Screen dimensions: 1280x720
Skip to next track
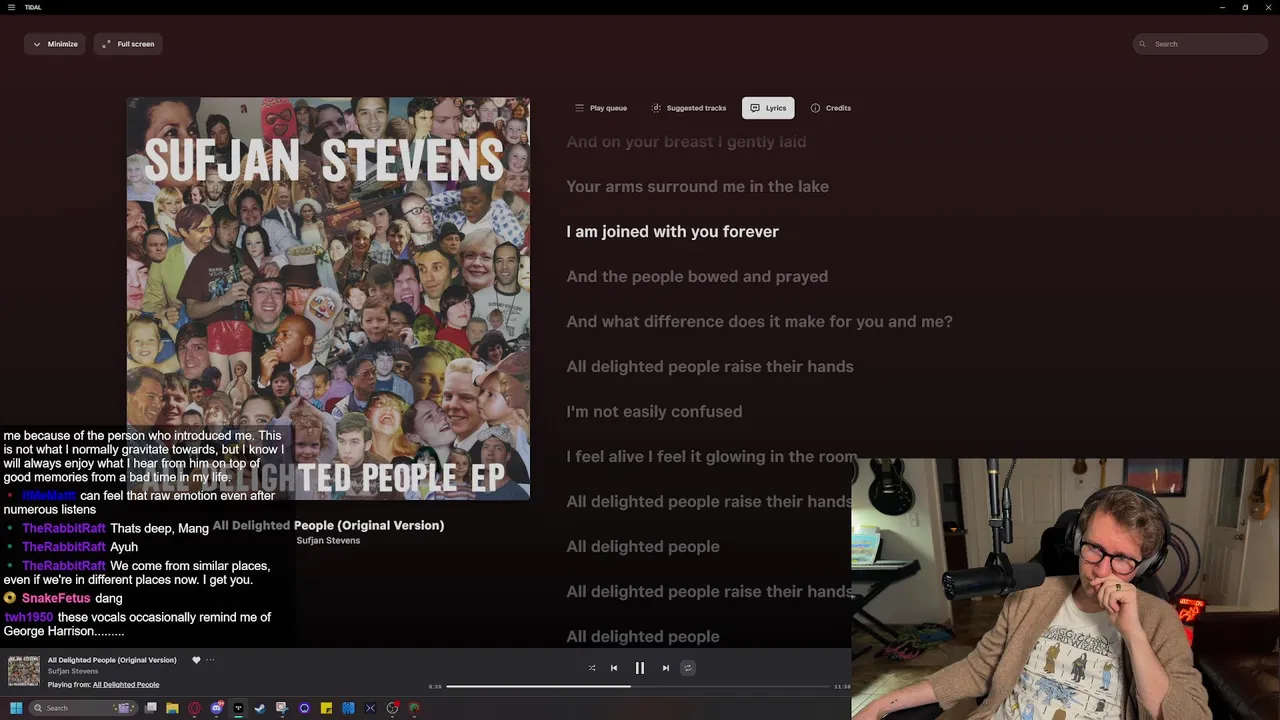point(666,668)
